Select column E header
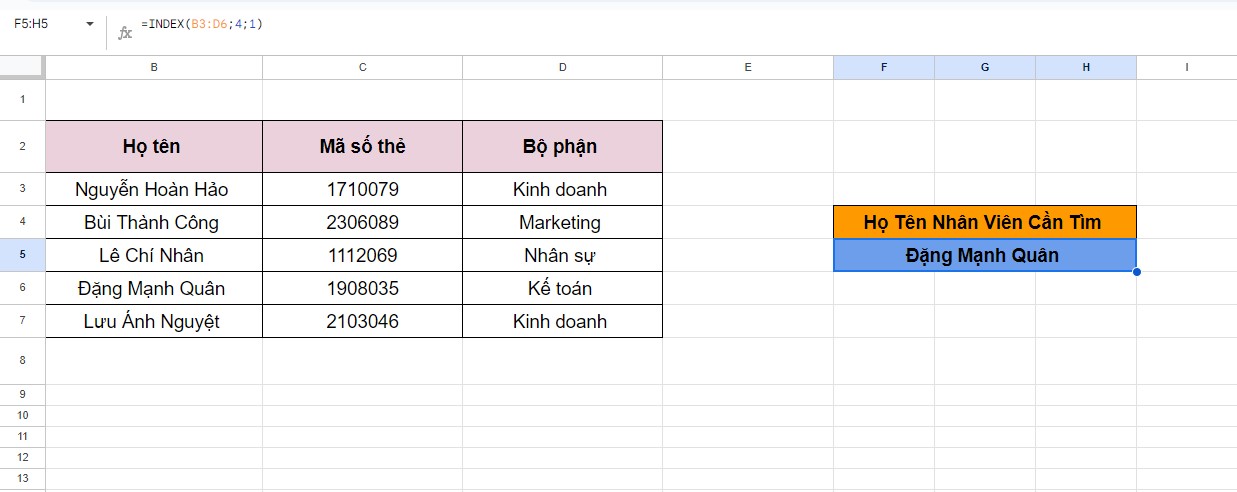Viewport: 1237px width, 492px height. click(748, 67)
